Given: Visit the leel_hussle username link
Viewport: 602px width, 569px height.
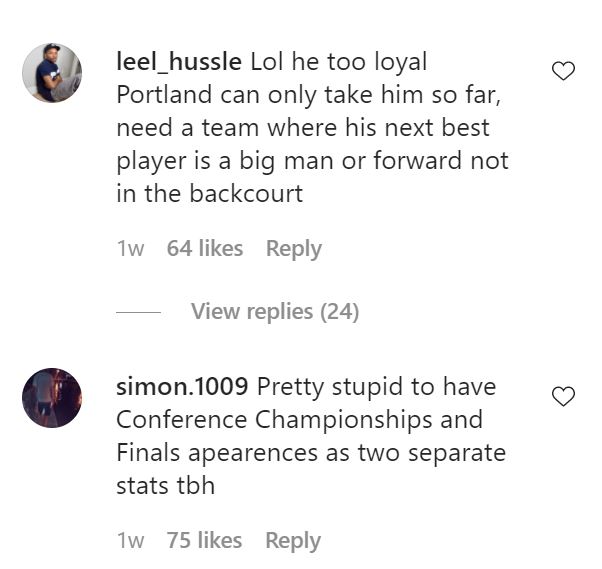Looking at the screenshot, I should point(179,62).
